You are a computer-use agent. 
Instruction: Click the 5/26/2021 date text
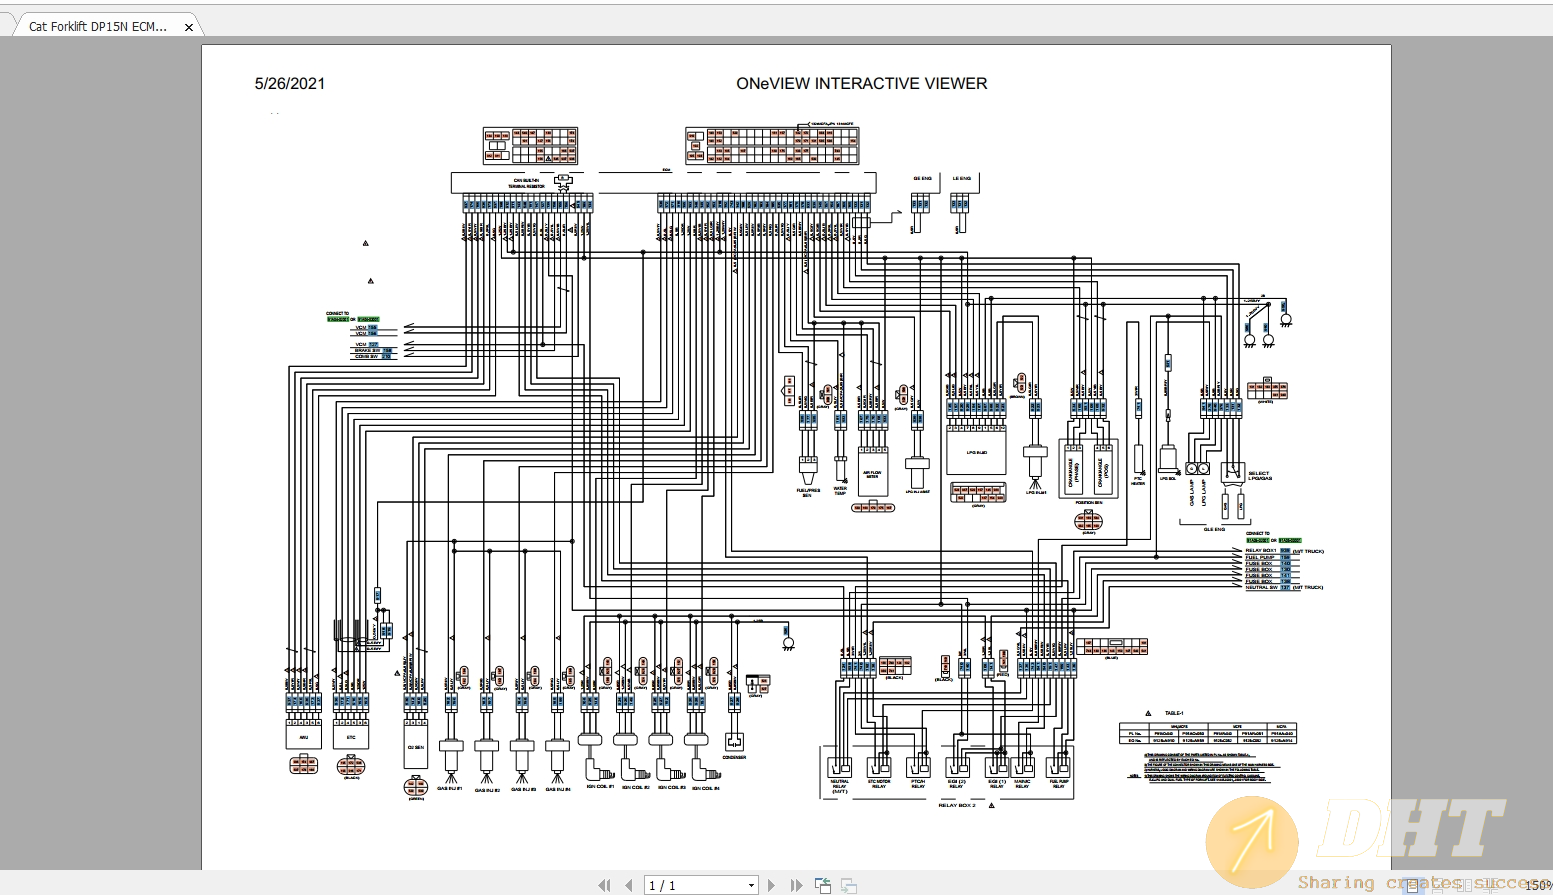click(x=290, y=84)
